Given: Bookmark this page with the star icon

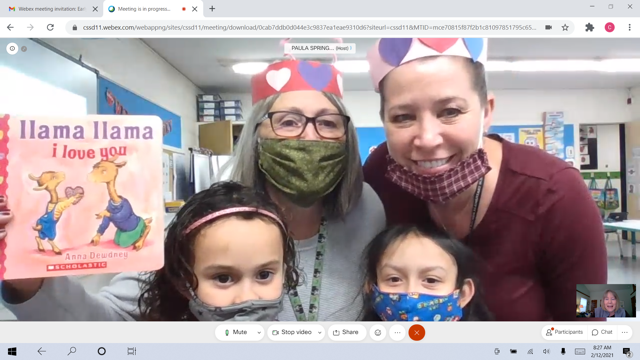Looking at the screenshot, I should (x=565, y=27).
